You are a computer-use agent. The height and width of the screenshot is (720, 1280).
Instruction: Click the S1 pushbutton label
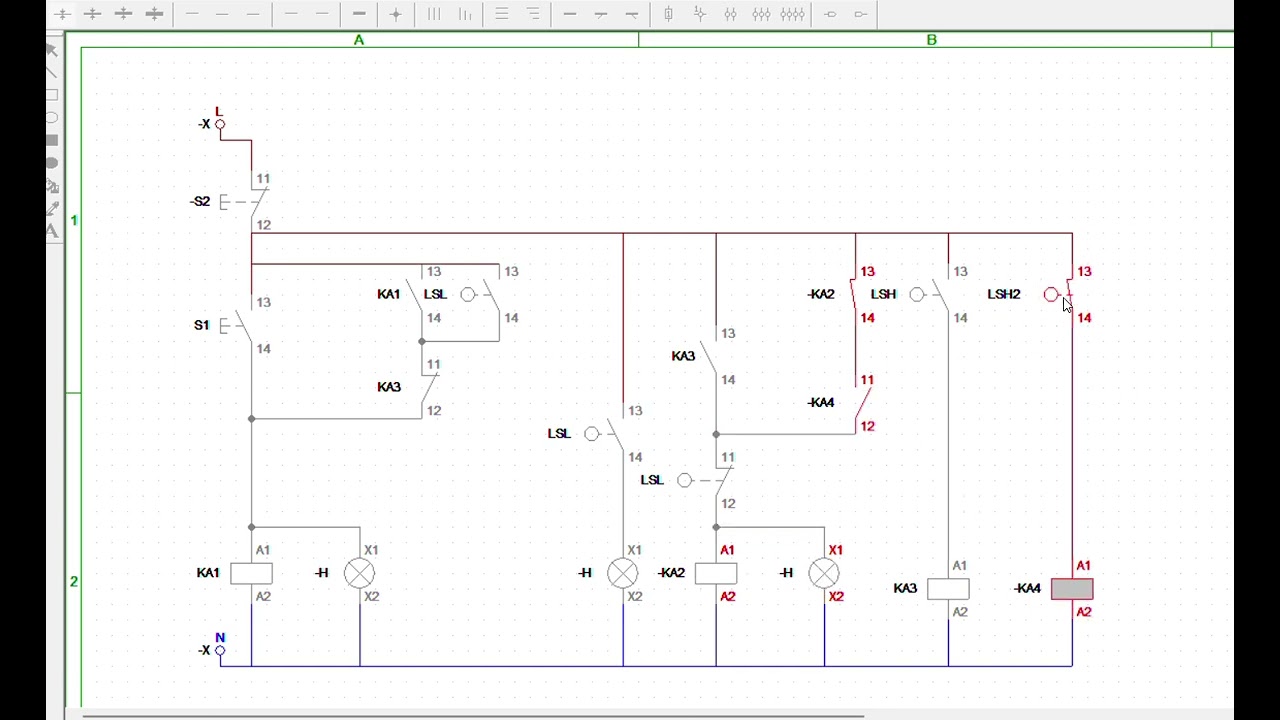[x=202, y=325]
